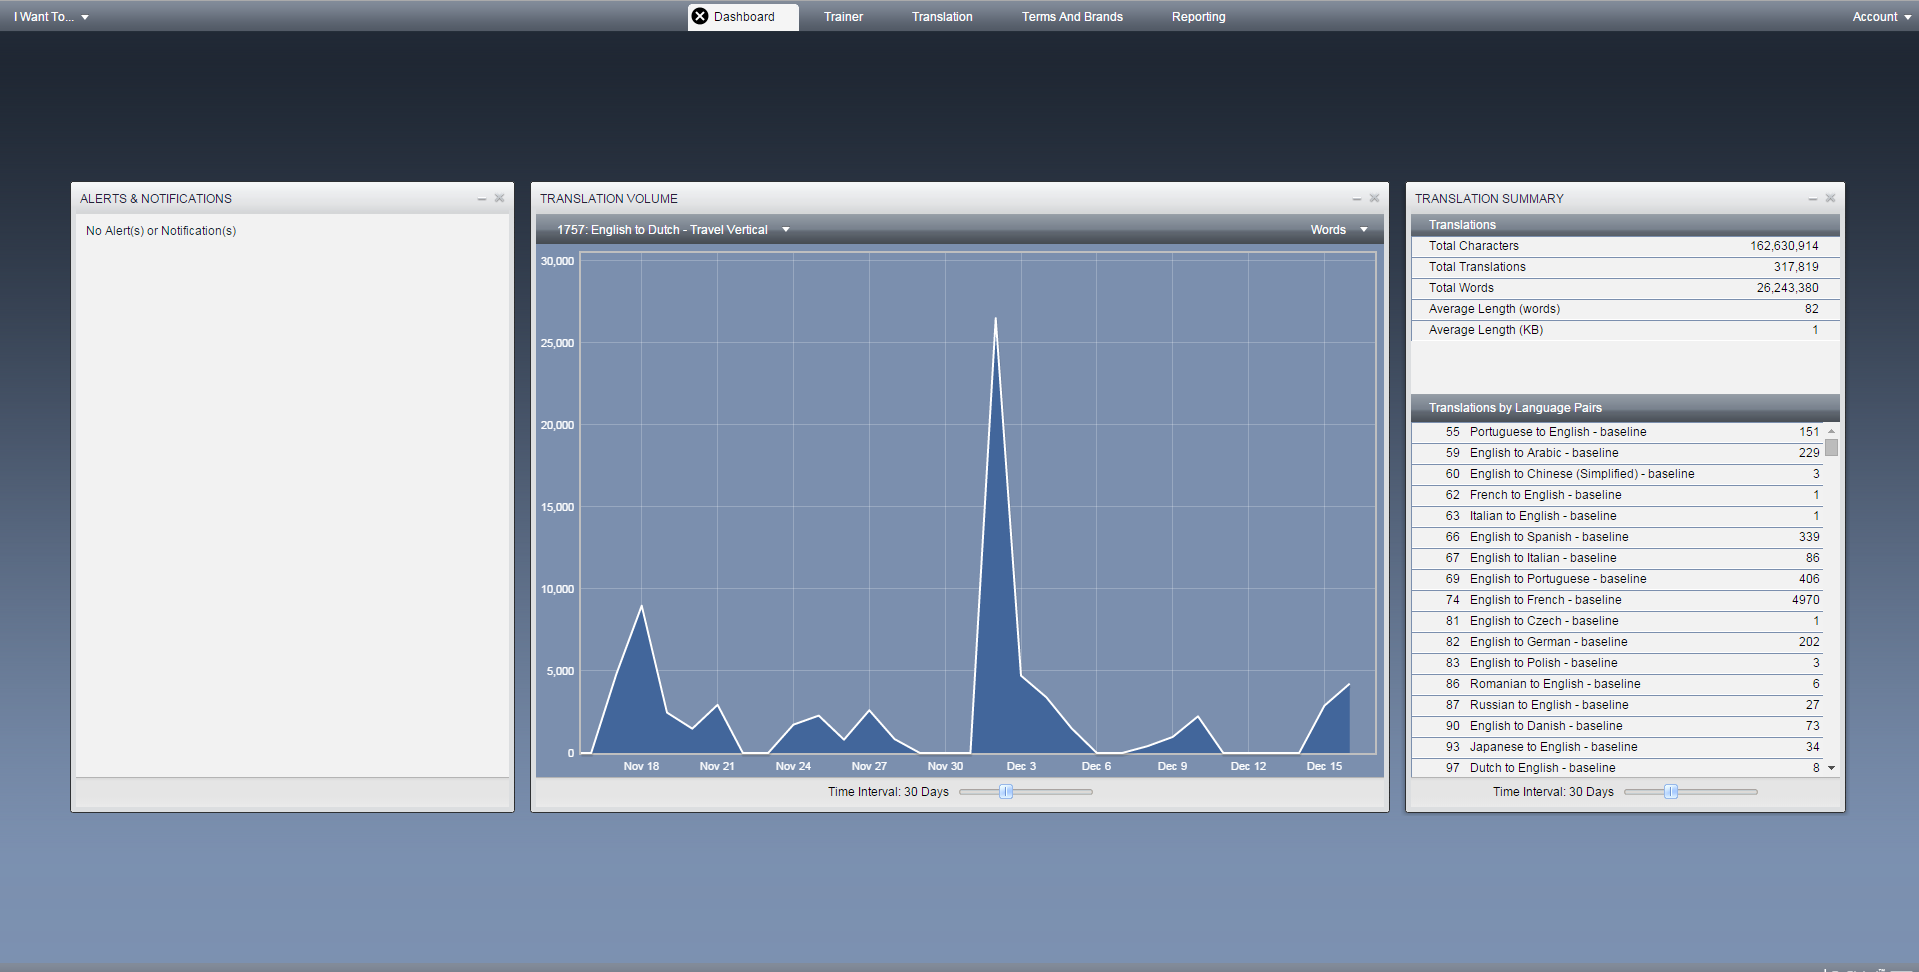This screenshot has width=1919, height=972.
Task: Minimize the Translation Volume panel
Action: 1357,199
